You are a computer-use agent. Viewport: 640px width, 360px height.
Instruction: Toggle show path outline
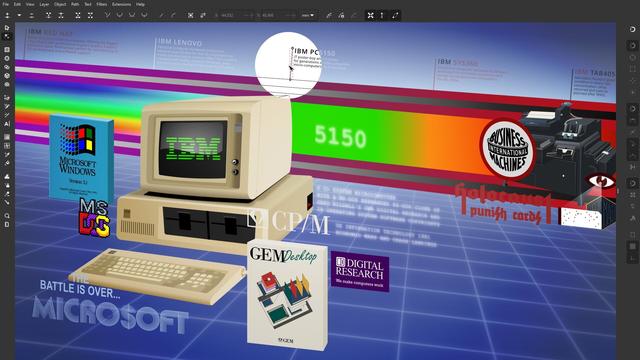(395, 15)
